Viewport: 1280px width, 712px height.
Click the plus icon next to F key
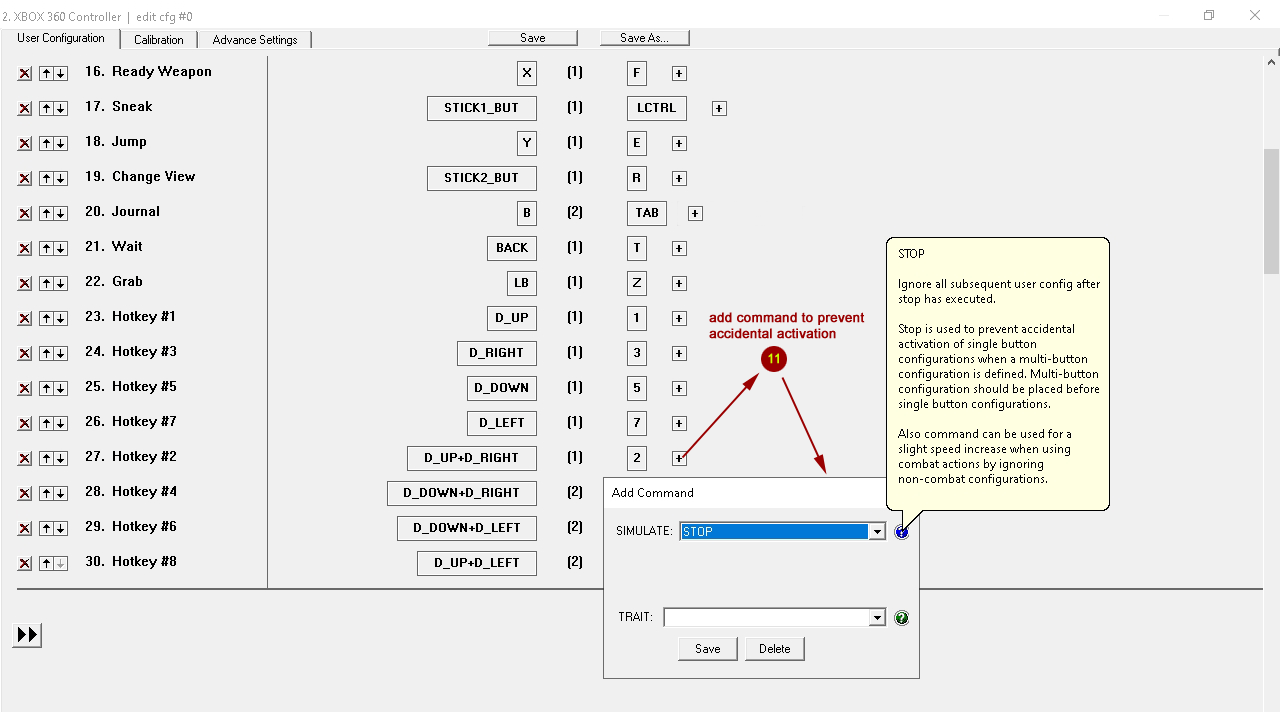tap(679, 74)
